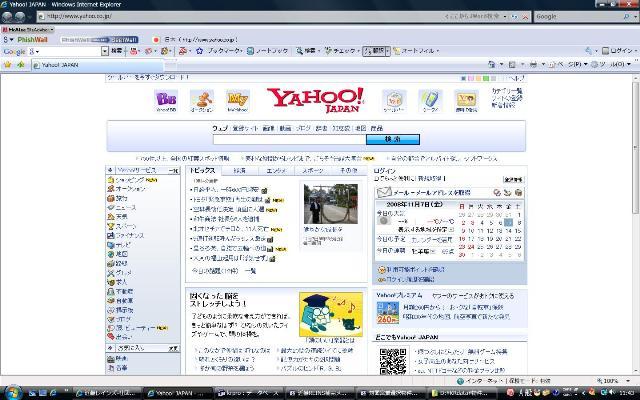Select the Maps search category
Viewport: 640px width, 400px height.
pyautogui.click(x=360, y=128)
